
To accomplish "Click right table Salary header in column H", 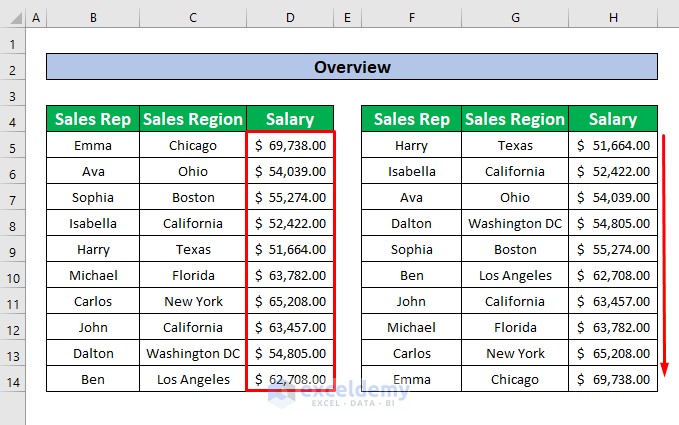I will tap(613, 119).
